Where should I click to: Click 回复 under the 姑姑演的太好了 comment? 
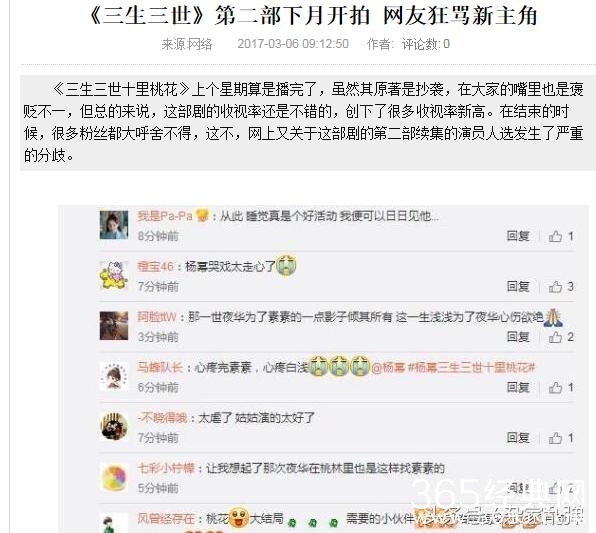coord(518,438)
